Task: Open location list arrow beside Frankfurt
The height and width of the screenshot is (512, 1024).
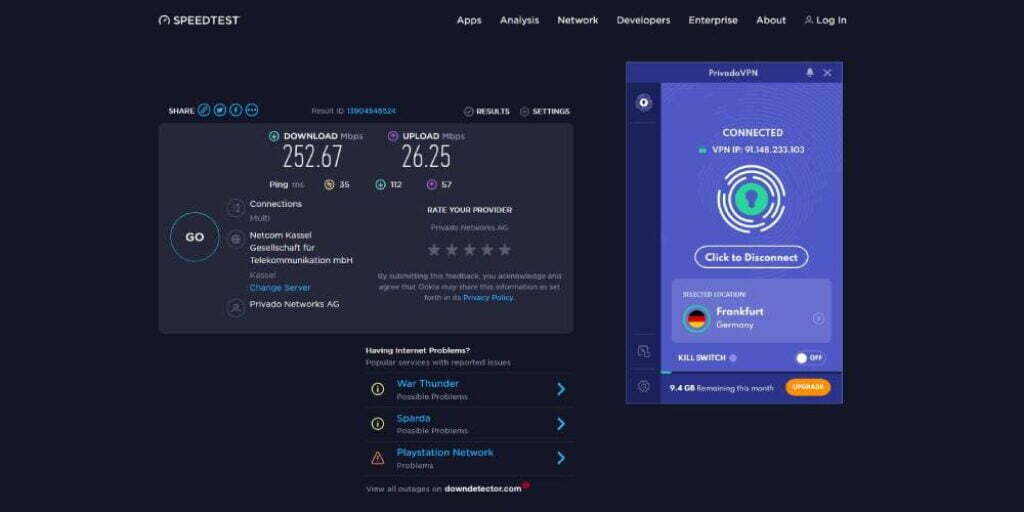Action: click(x=818, y=319)
